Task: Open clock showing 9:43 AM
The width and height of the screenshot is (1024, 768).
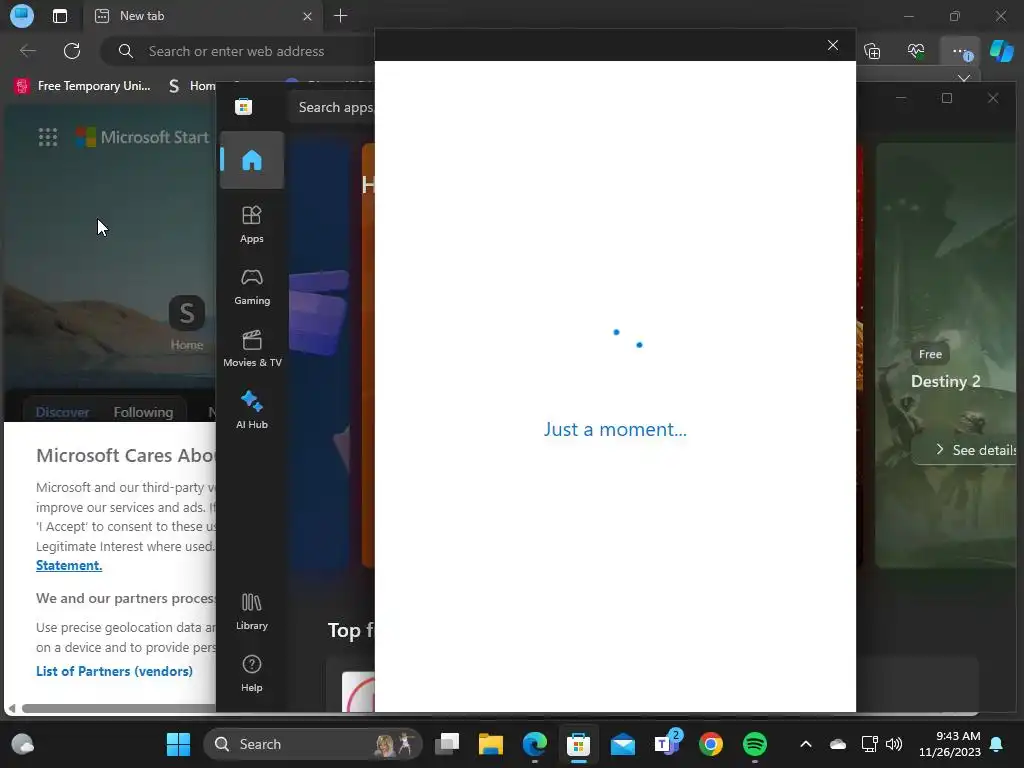Action: coord(950,744)
